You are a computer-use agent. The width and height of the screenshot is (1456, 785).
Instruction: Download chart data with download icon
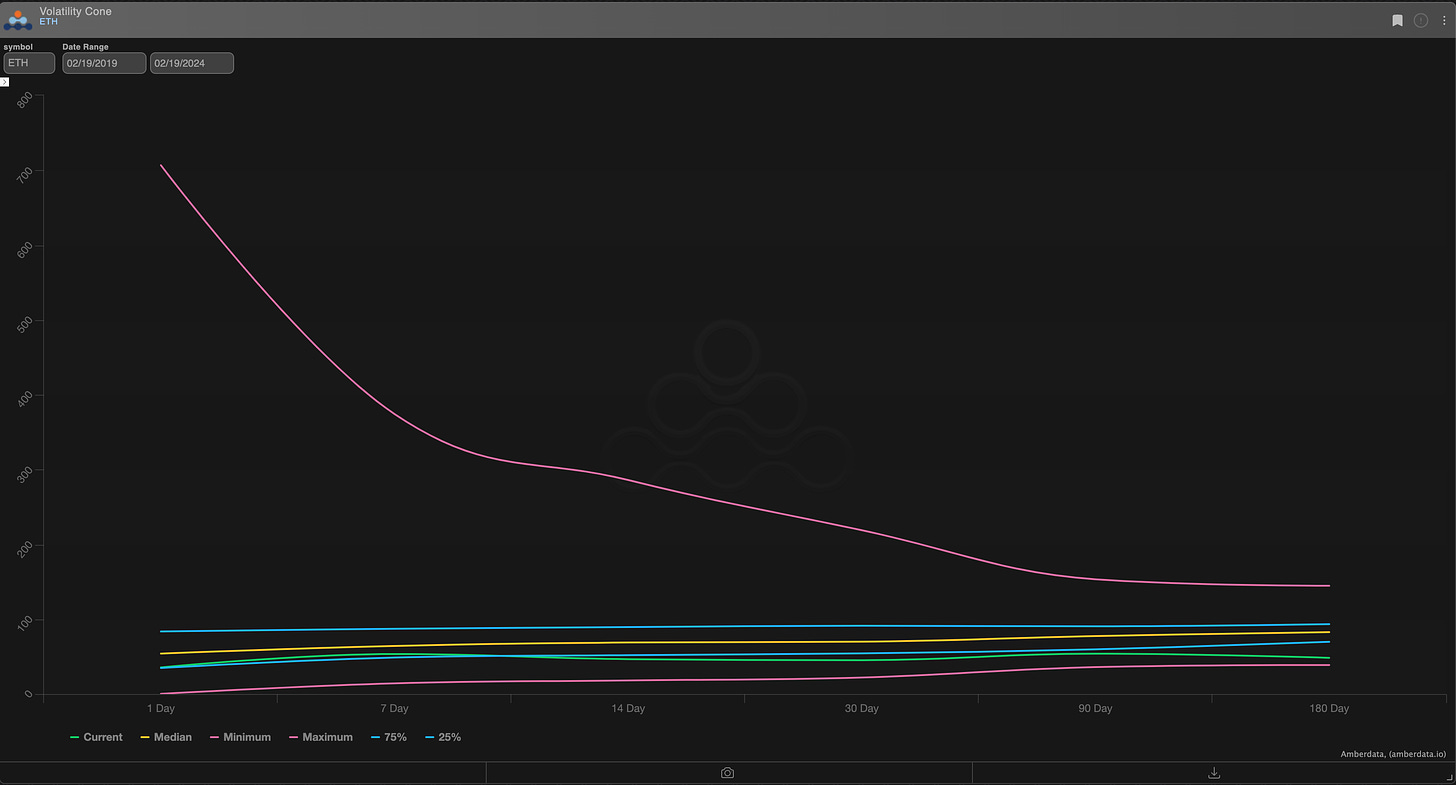click(1214, 773)
